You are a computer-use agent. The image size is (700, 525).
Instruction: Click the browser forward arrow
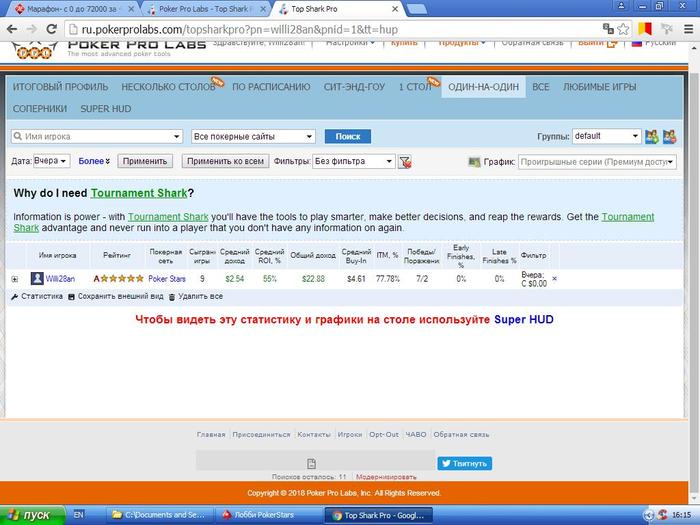(x=32, y=29)
